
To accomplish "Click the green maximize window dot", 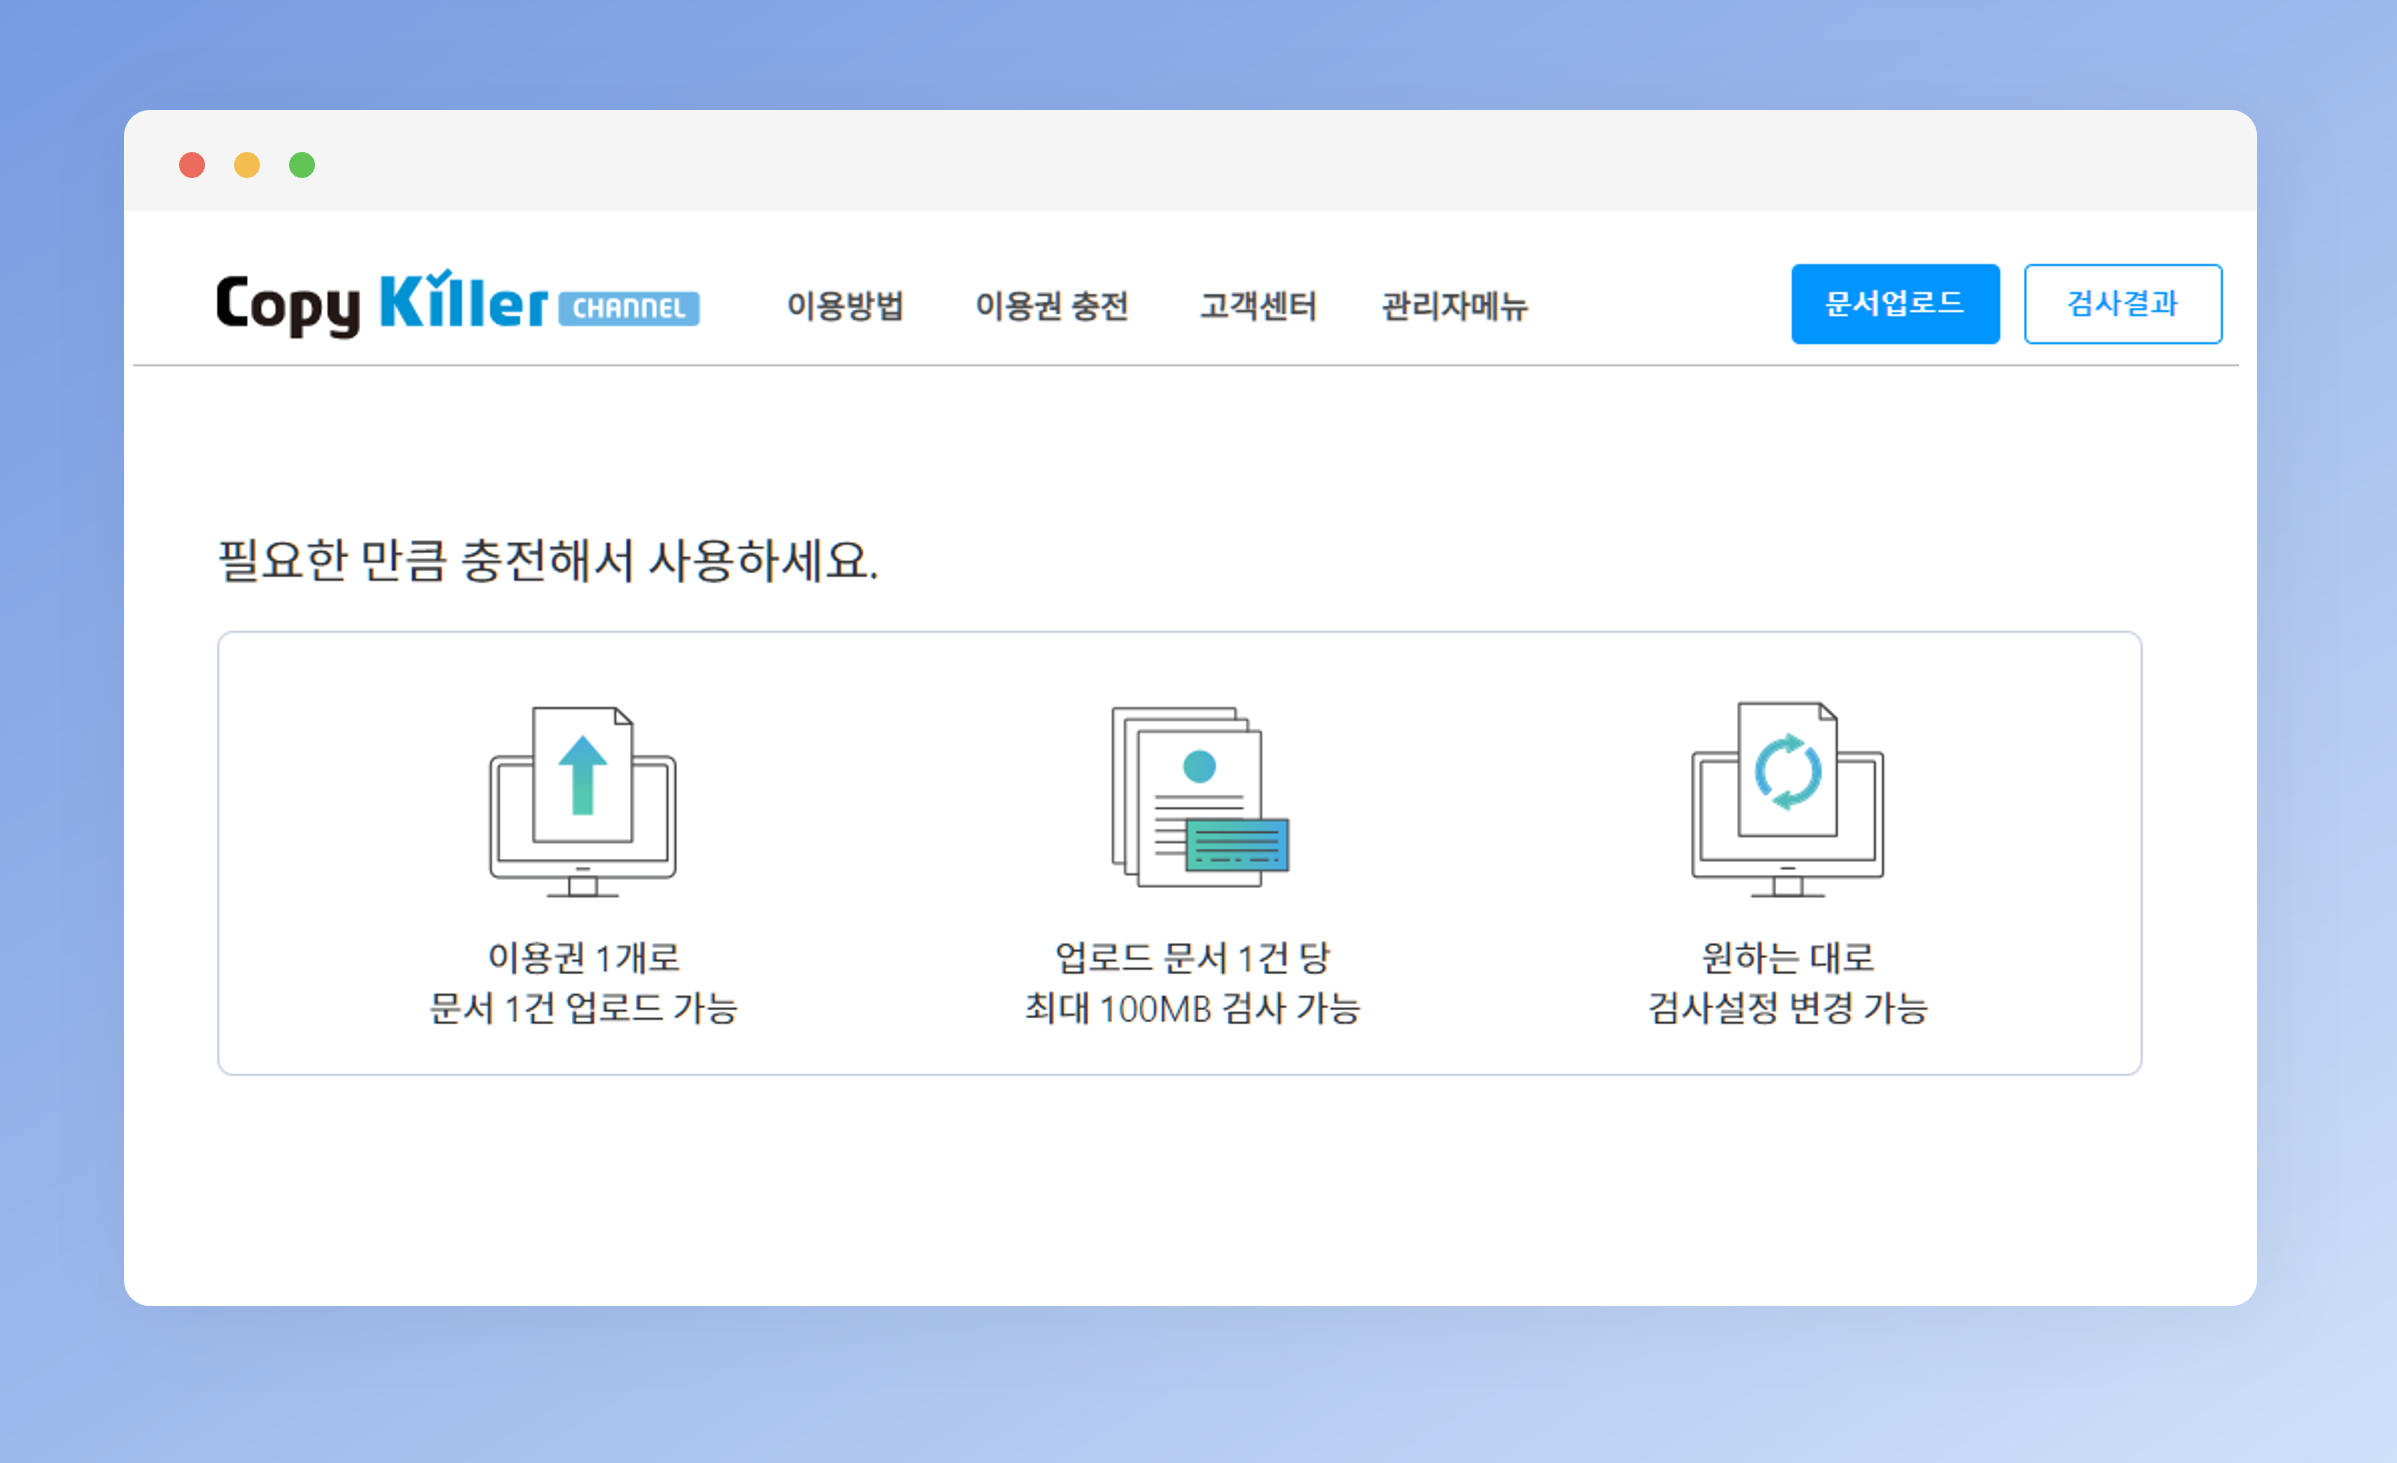I will point(302,165).
